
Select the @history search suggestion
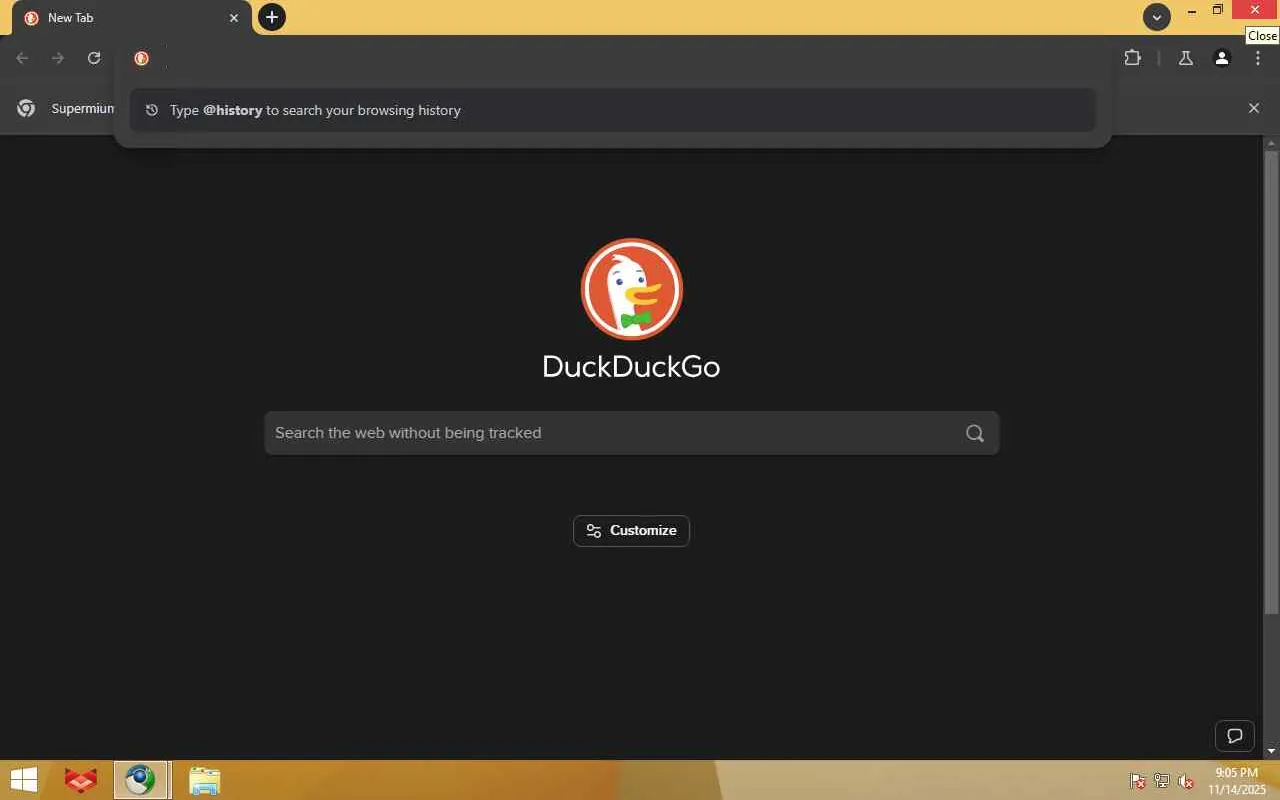coord(612,110)
